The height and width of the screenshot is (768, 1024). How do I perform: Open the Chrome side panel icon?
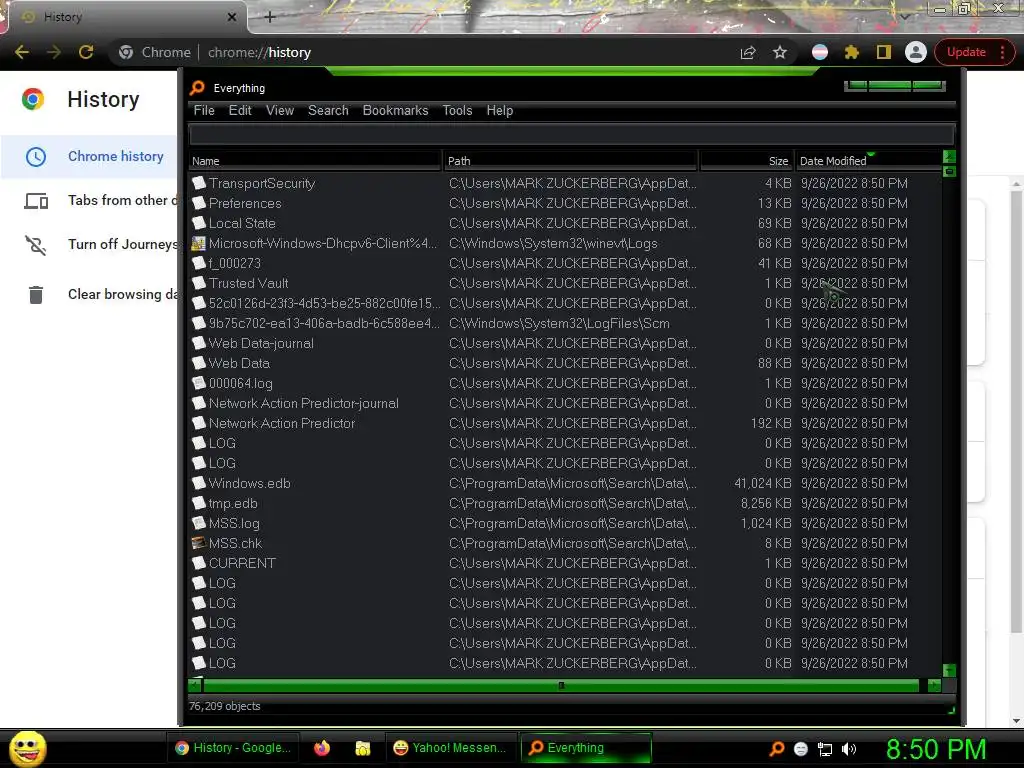(x=884, y=52)
